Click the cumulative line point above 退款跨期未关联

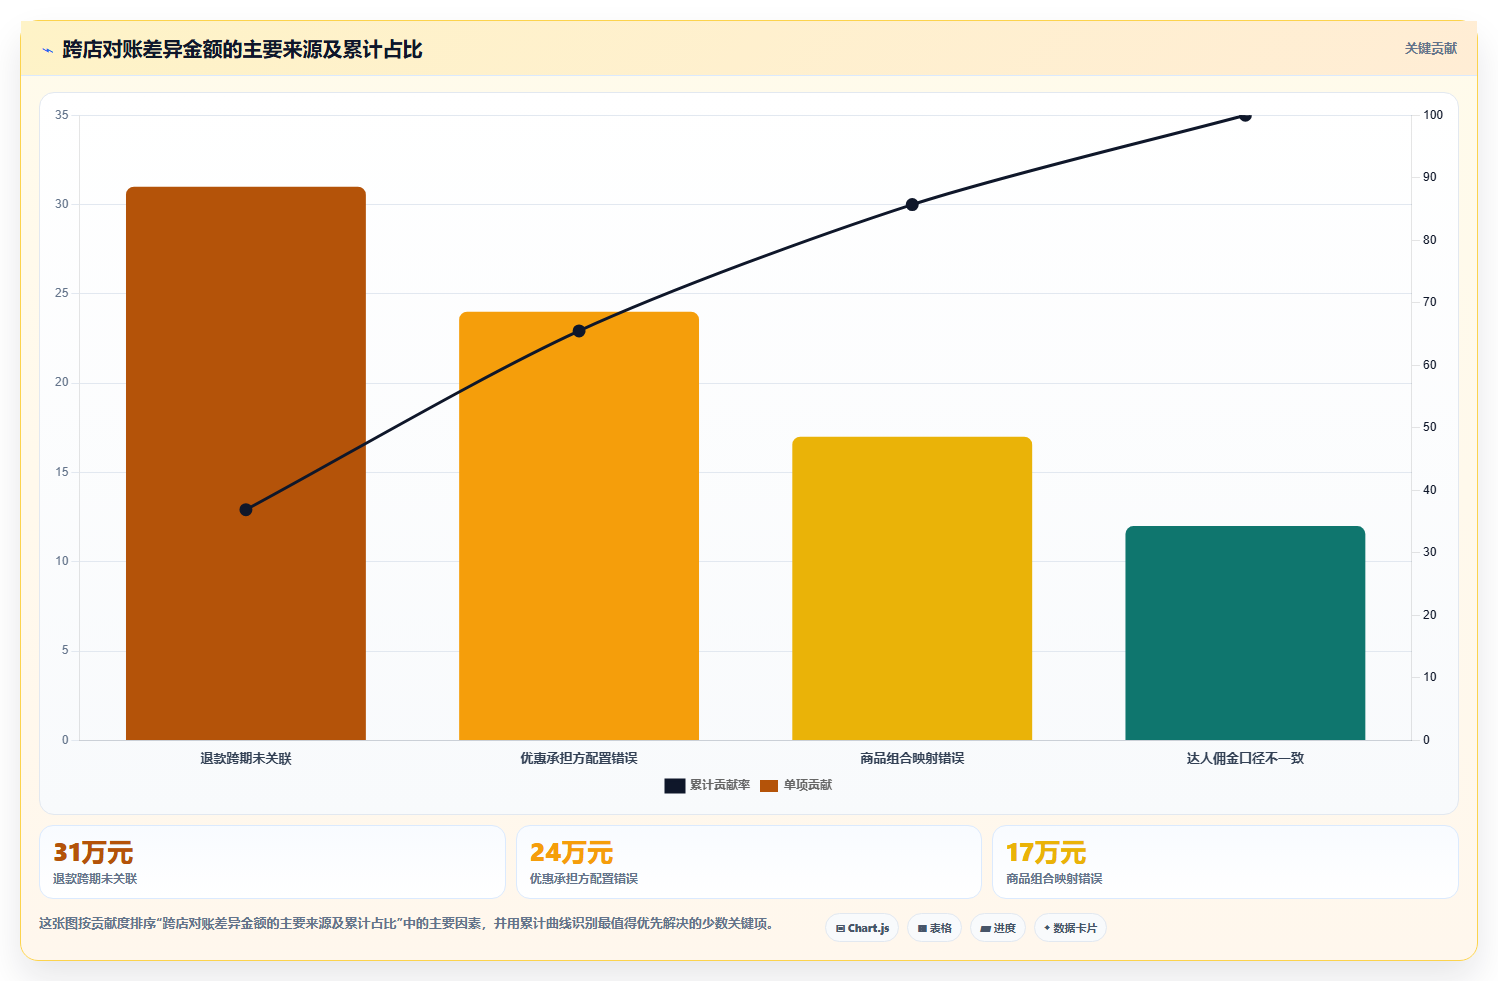tap(246, 510)
